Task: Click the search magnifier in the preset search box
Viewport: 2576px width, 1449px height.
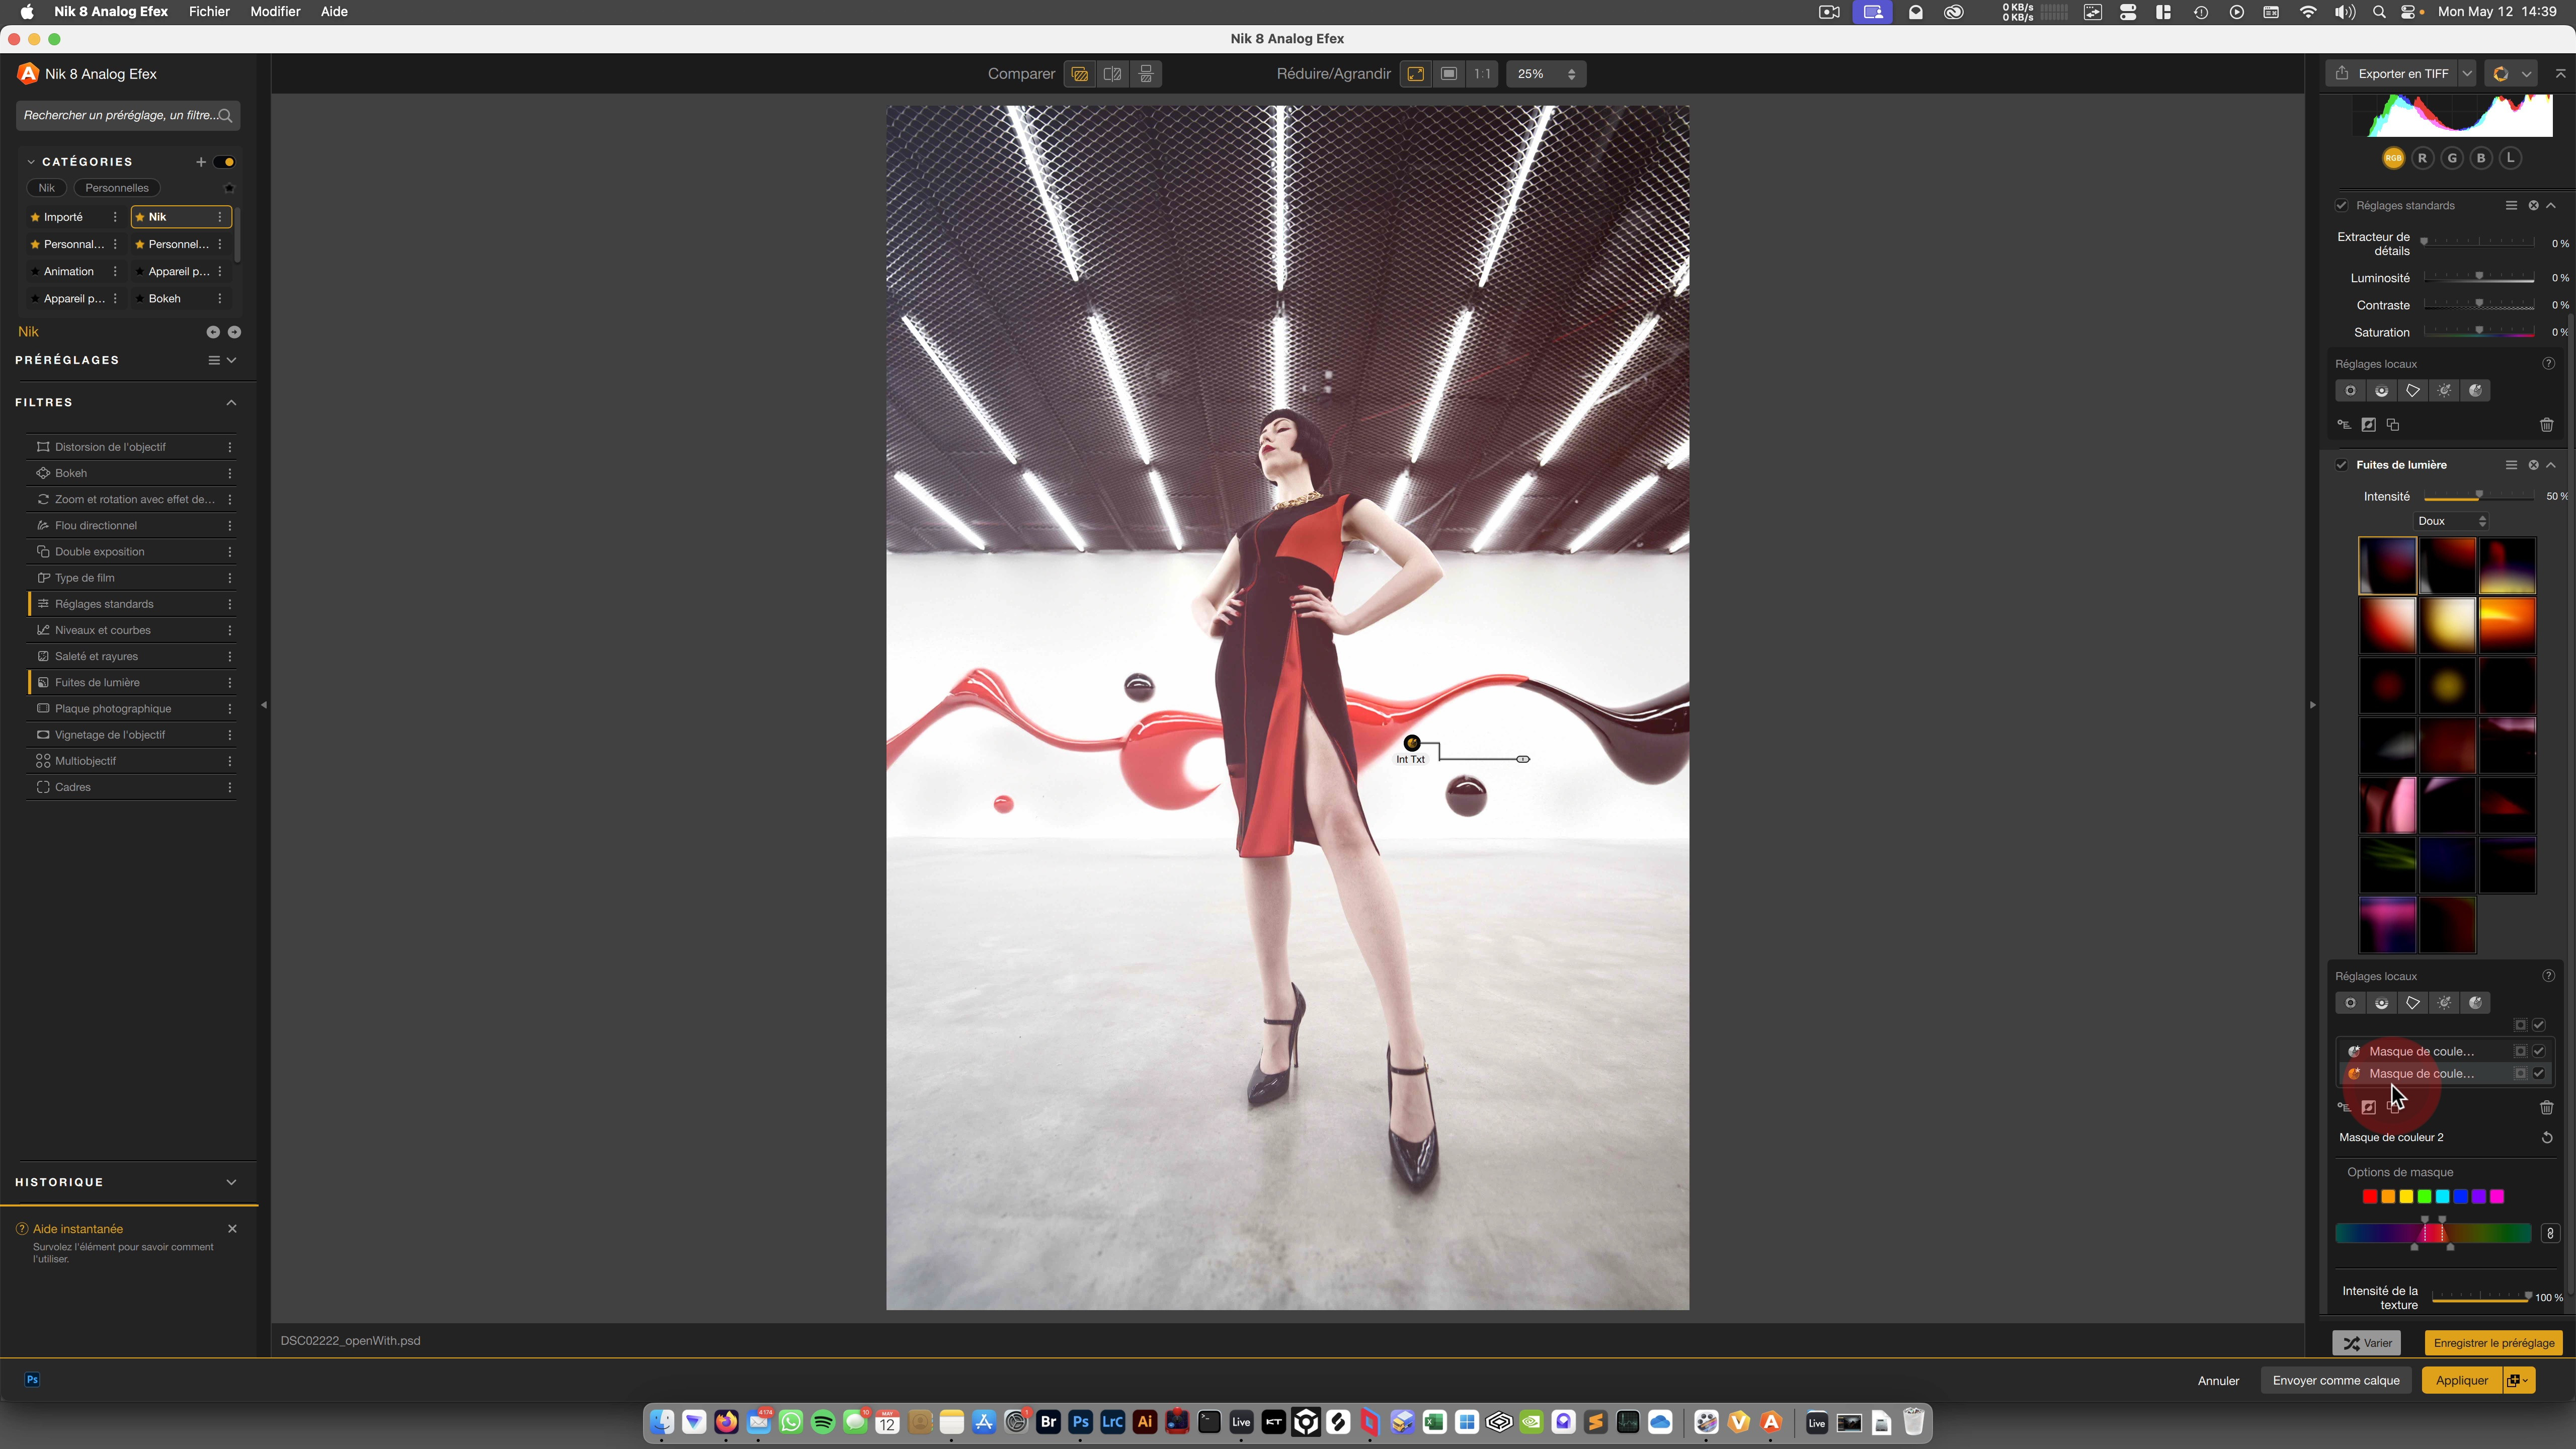Action: tap(226, 116)
